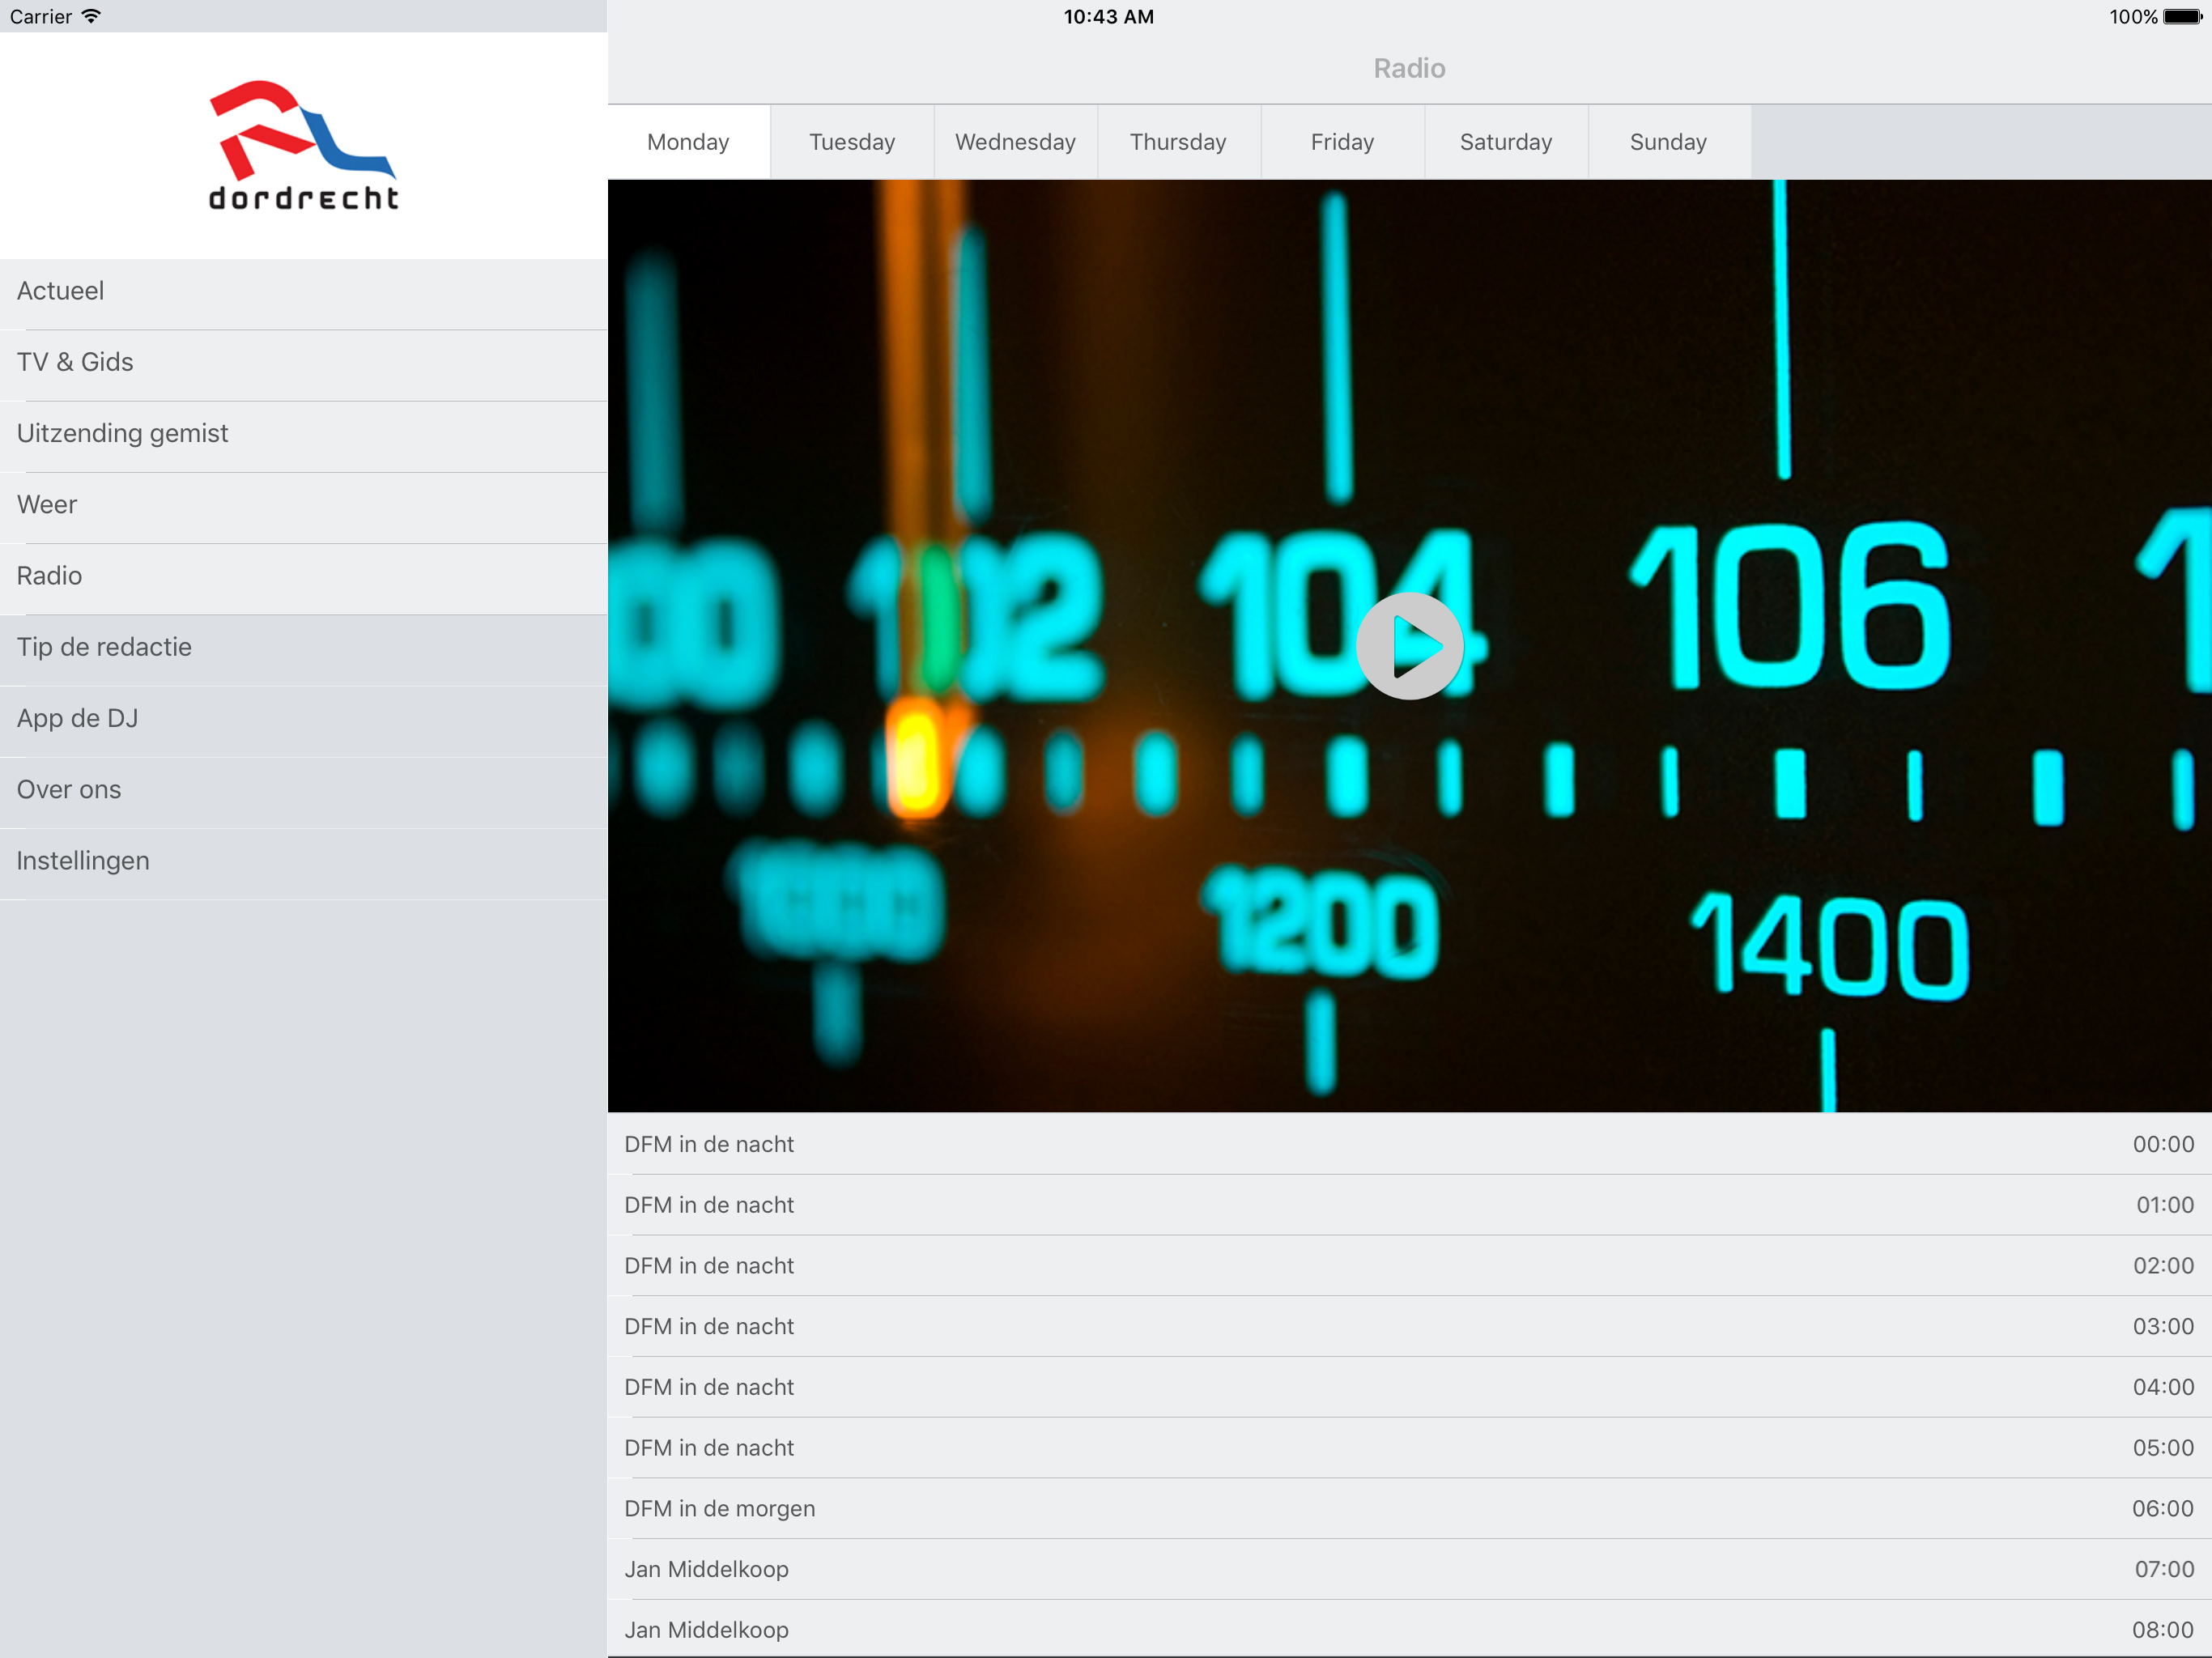Tap the Carrier label
This screenshot has height=1658, width=2212.
click(41, 16)
